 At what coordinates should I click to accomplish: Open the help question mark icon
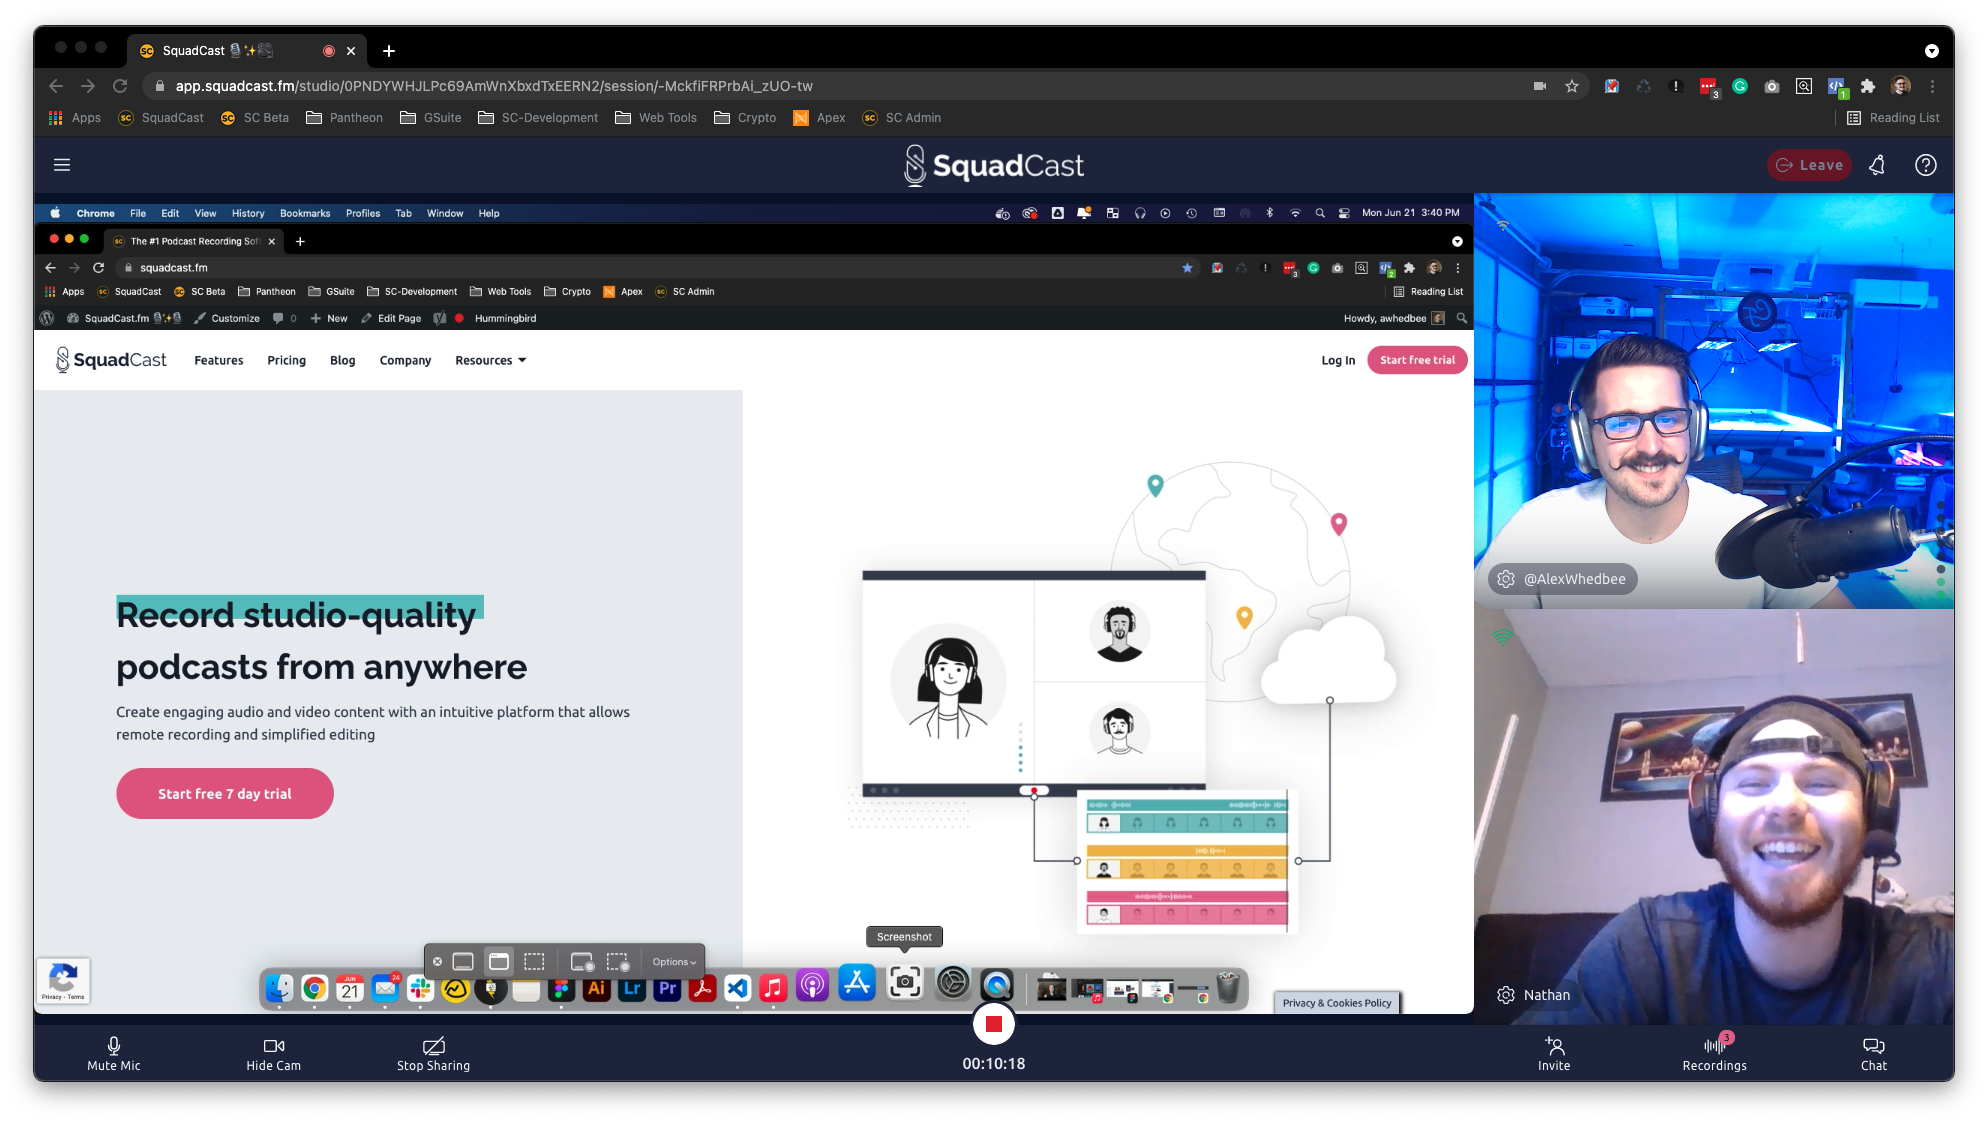coord(1925,165)
